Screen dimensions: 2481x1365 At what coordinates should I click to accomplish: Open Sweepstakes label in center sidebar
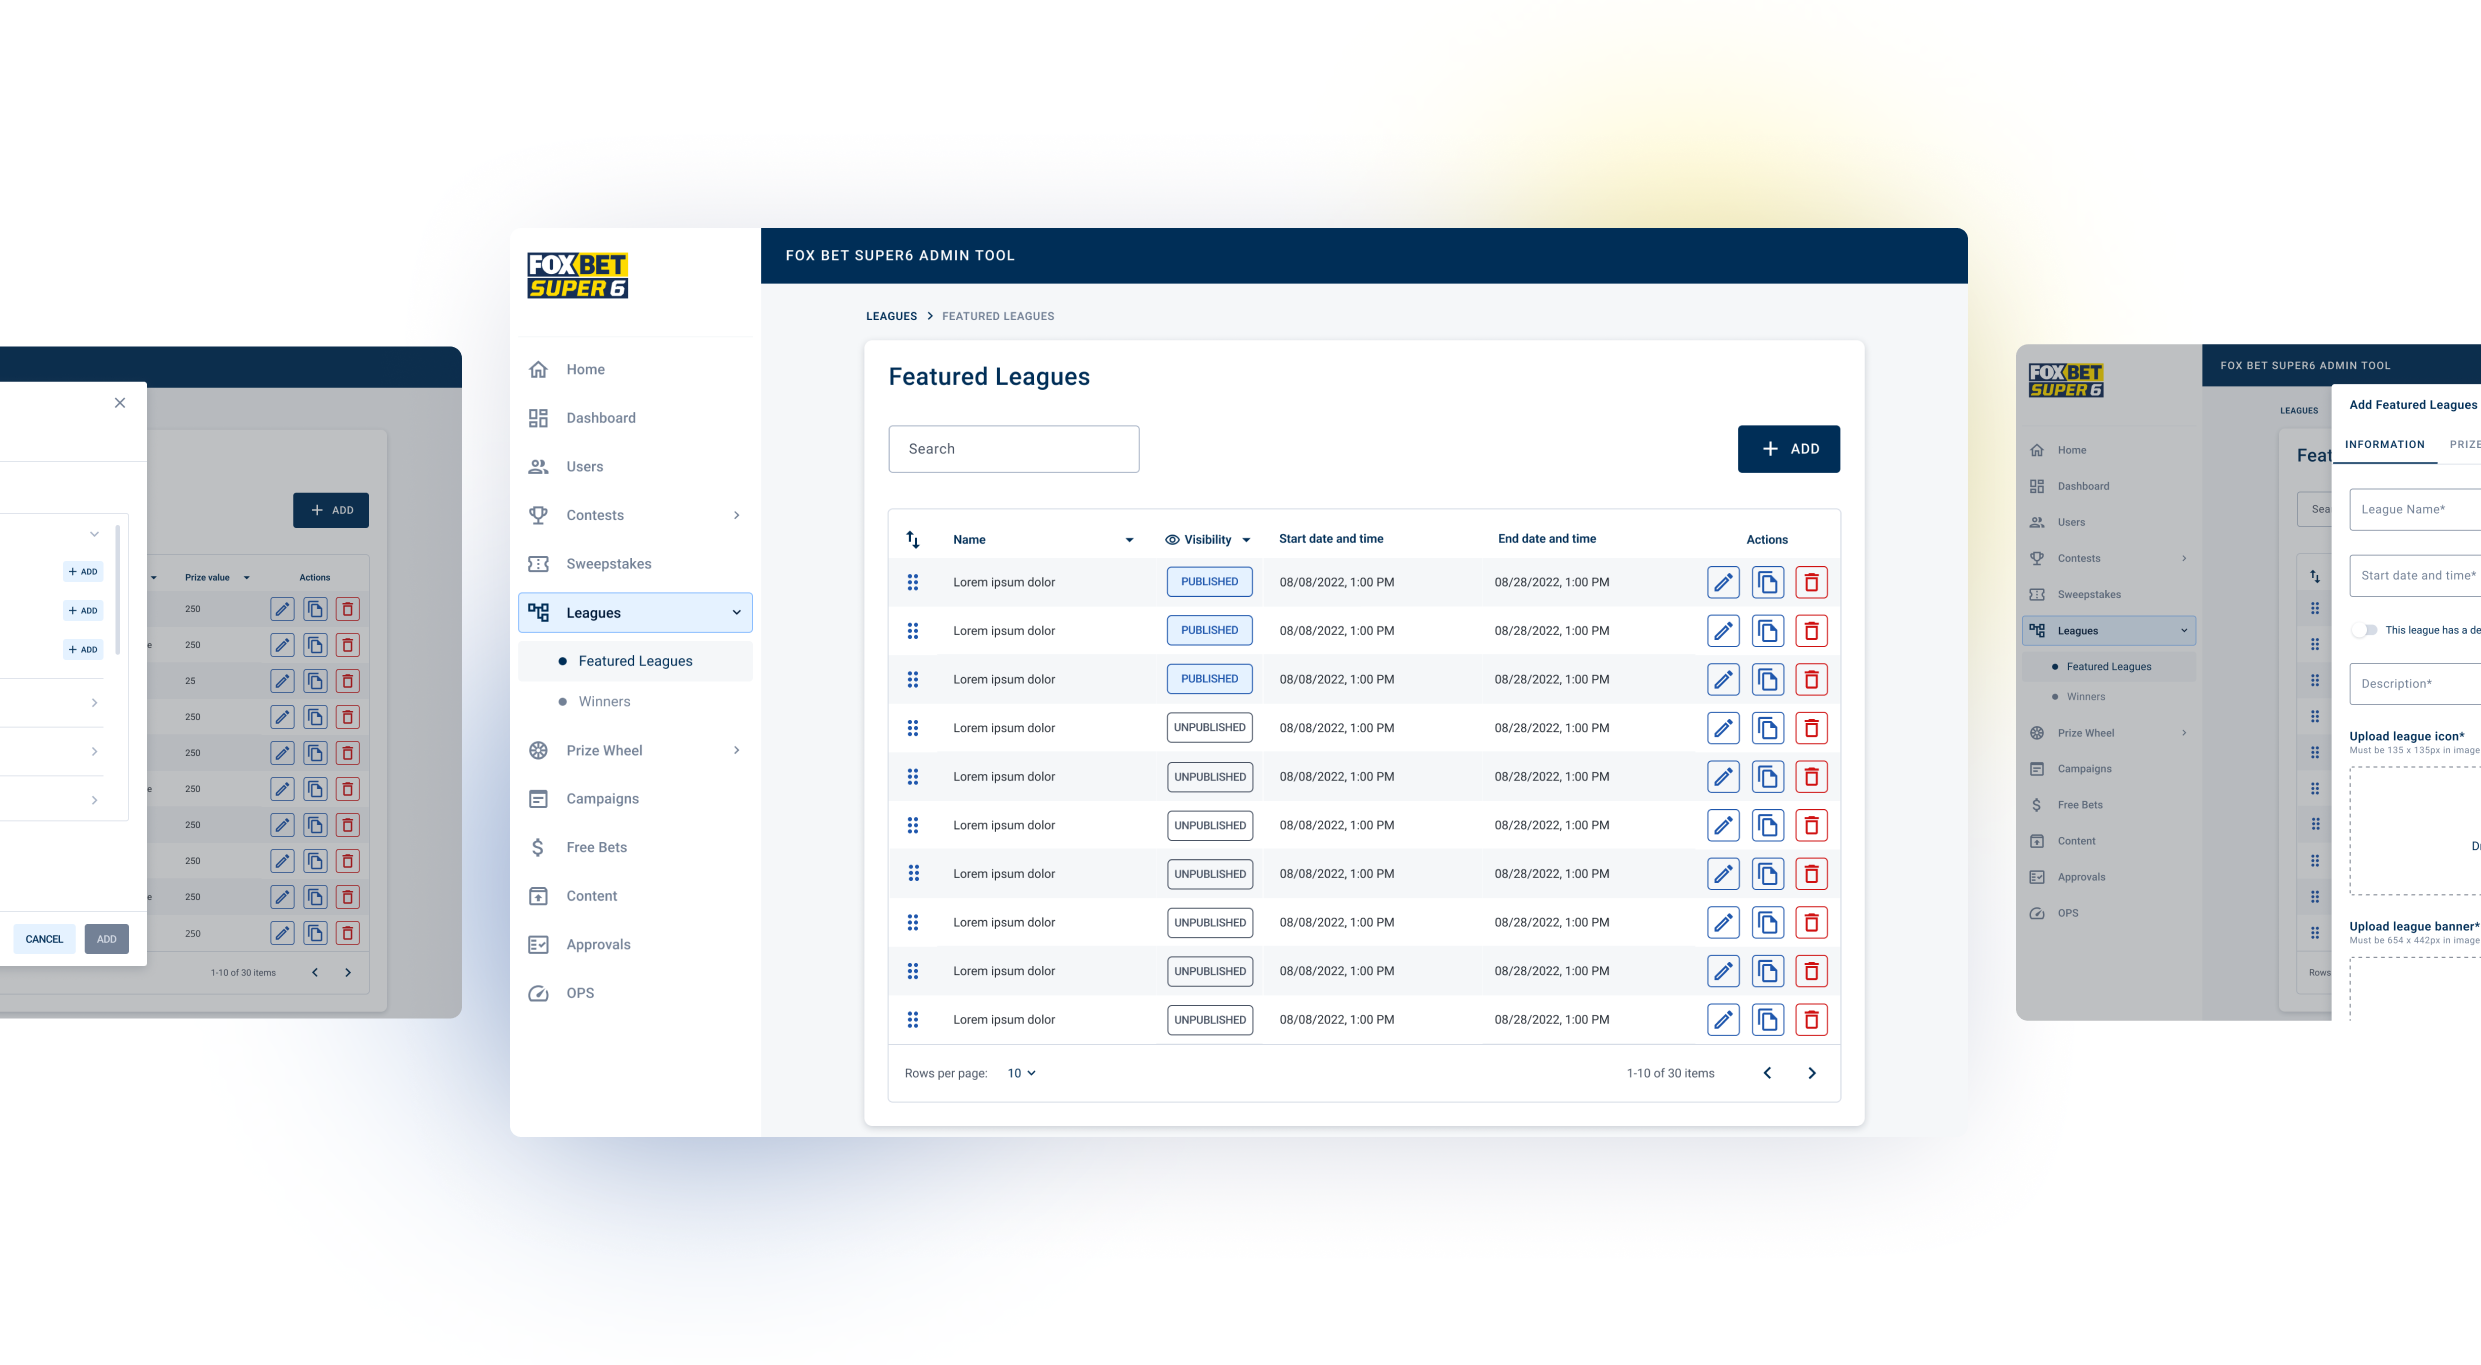coord(608,564)
